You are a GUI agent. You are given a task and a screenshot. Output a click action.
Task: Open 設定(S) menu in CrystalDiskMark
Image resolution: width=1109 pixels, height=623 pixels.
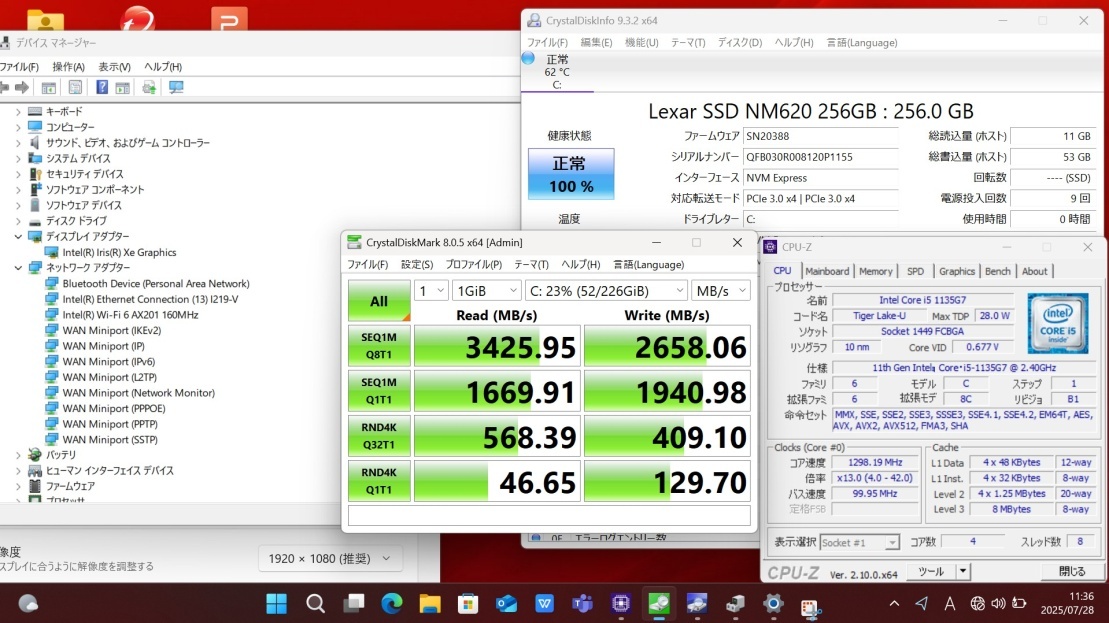pos(416,264)
